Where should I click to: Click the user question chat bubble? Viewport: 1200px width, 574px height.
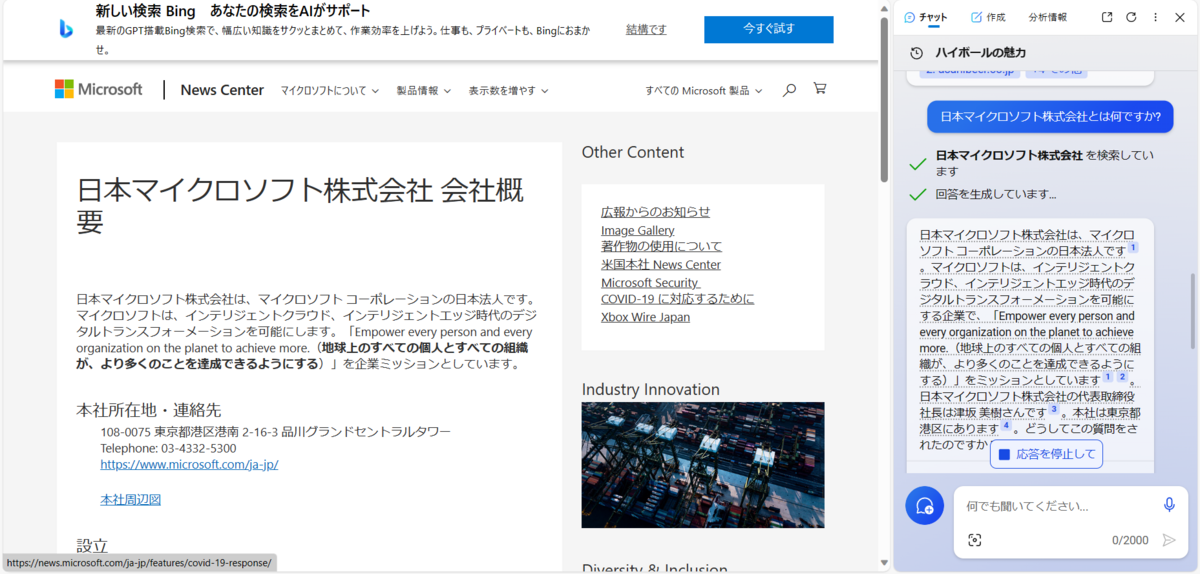click(1050, 116)
